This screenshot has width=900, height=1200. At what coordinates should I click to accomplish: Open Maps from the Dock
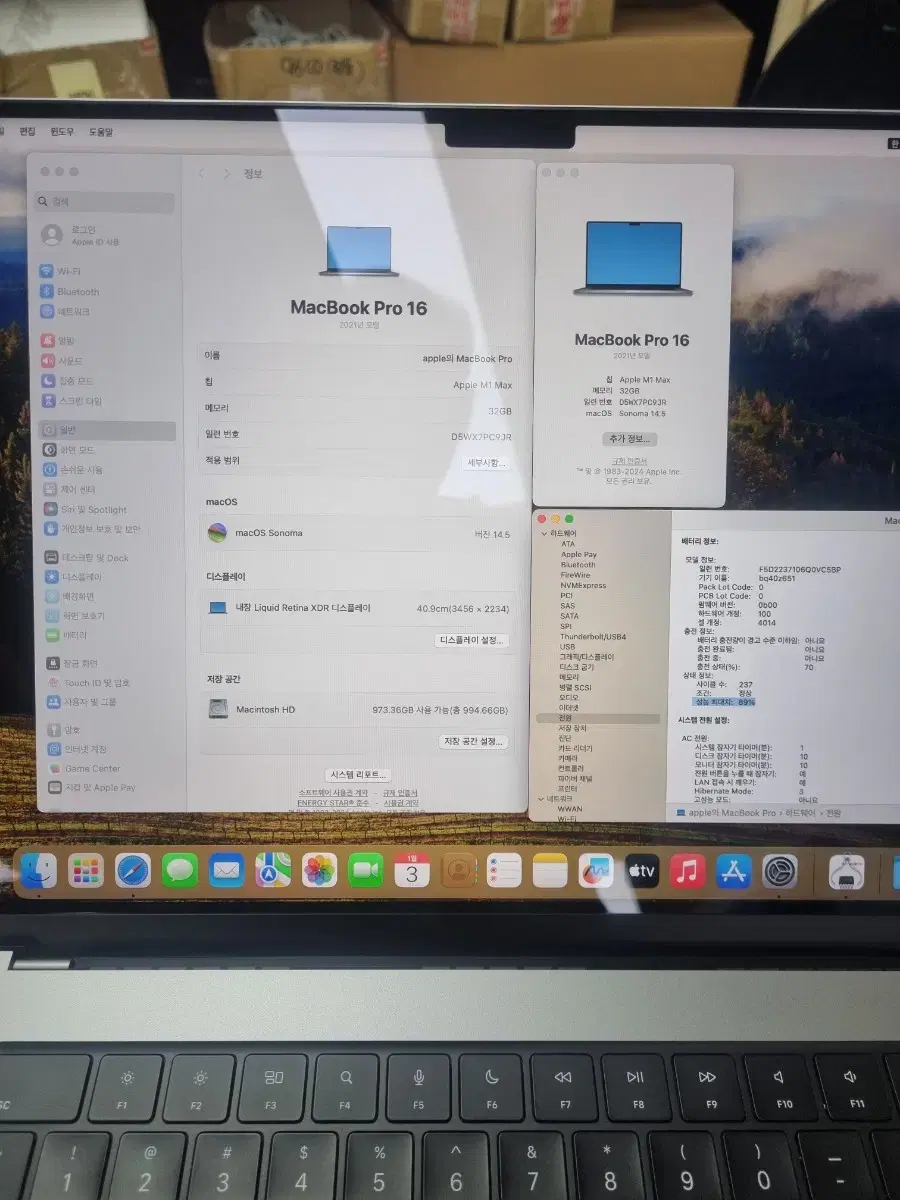point(273,870)
